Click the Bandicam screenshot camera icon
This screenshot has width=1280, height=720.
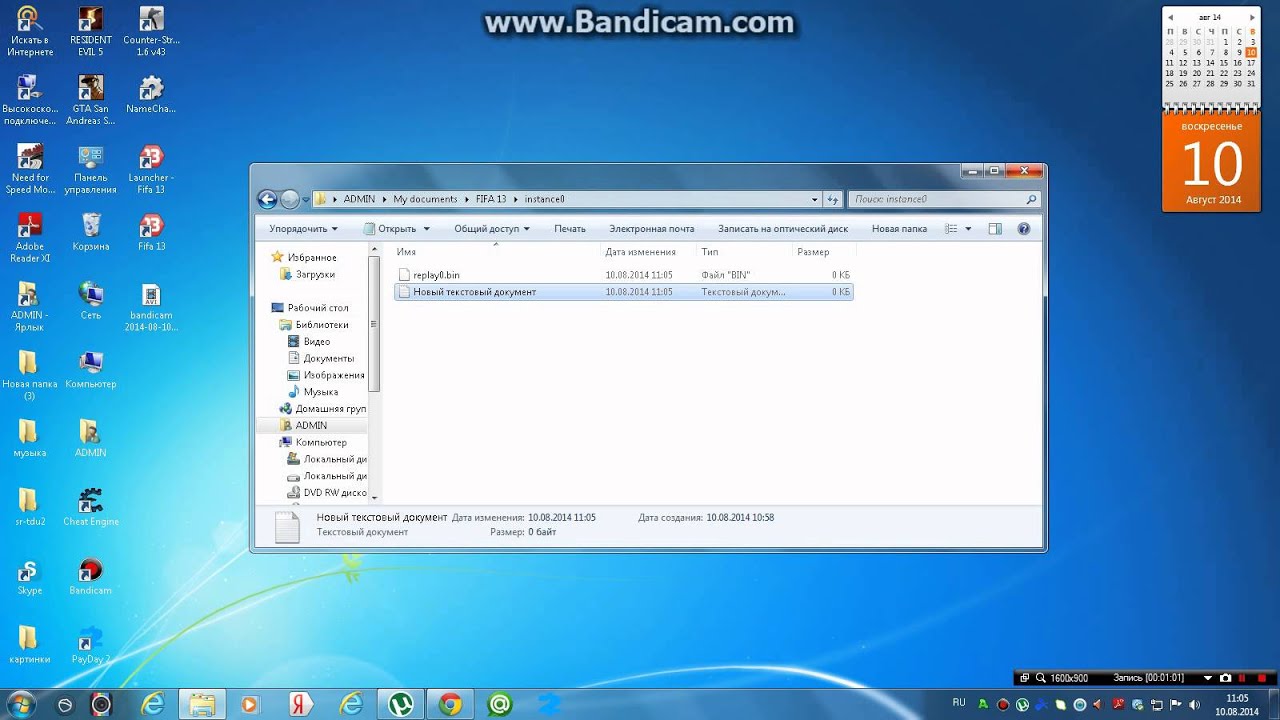click(1226, 678)
